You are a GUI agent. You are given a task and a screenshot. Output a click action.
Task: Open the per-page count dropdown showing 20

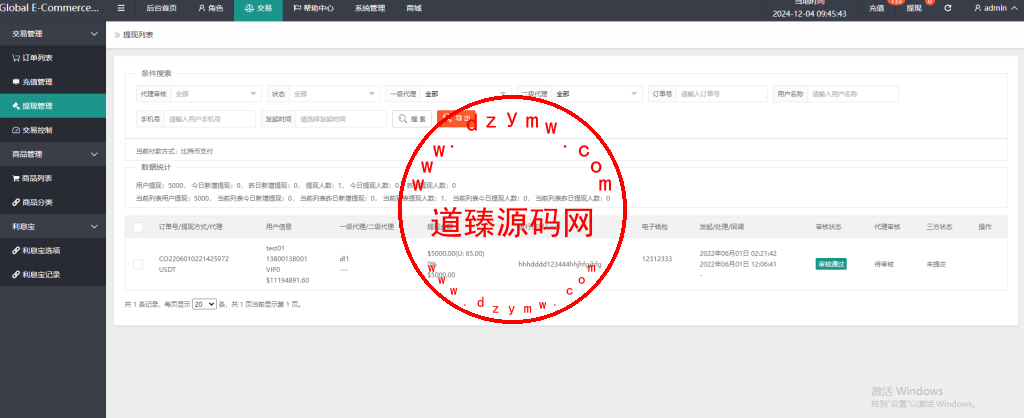tap(204, 304)
